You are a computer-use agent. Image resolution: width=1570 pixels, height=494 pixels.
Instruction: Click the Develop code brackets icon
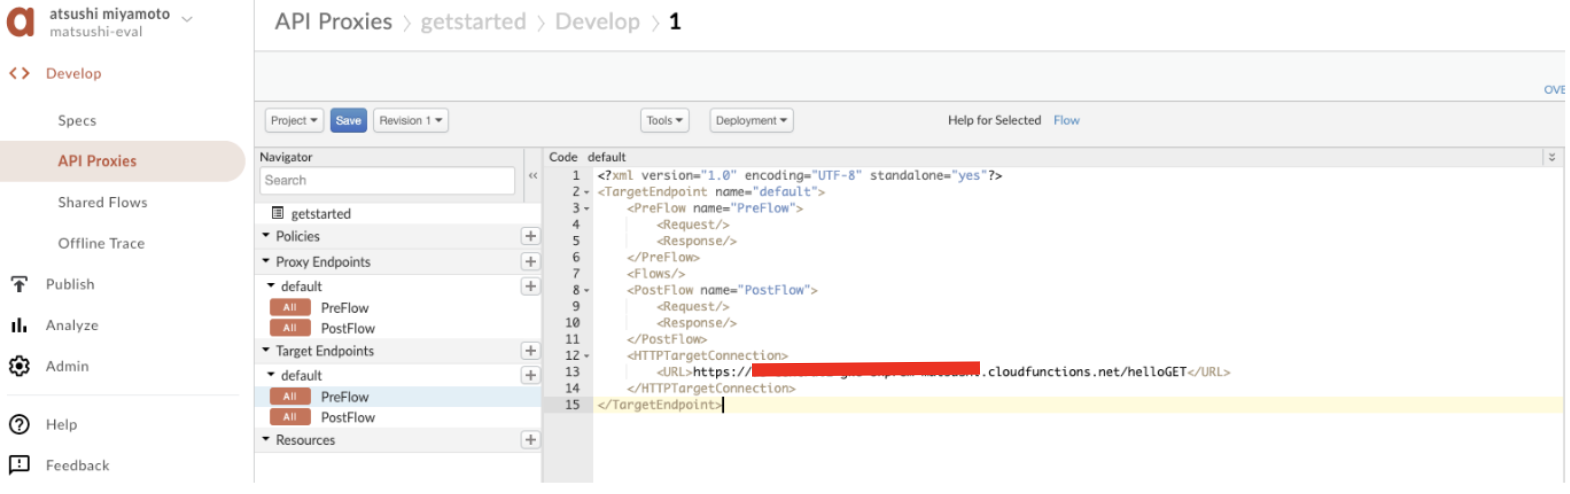click(19, 73)
